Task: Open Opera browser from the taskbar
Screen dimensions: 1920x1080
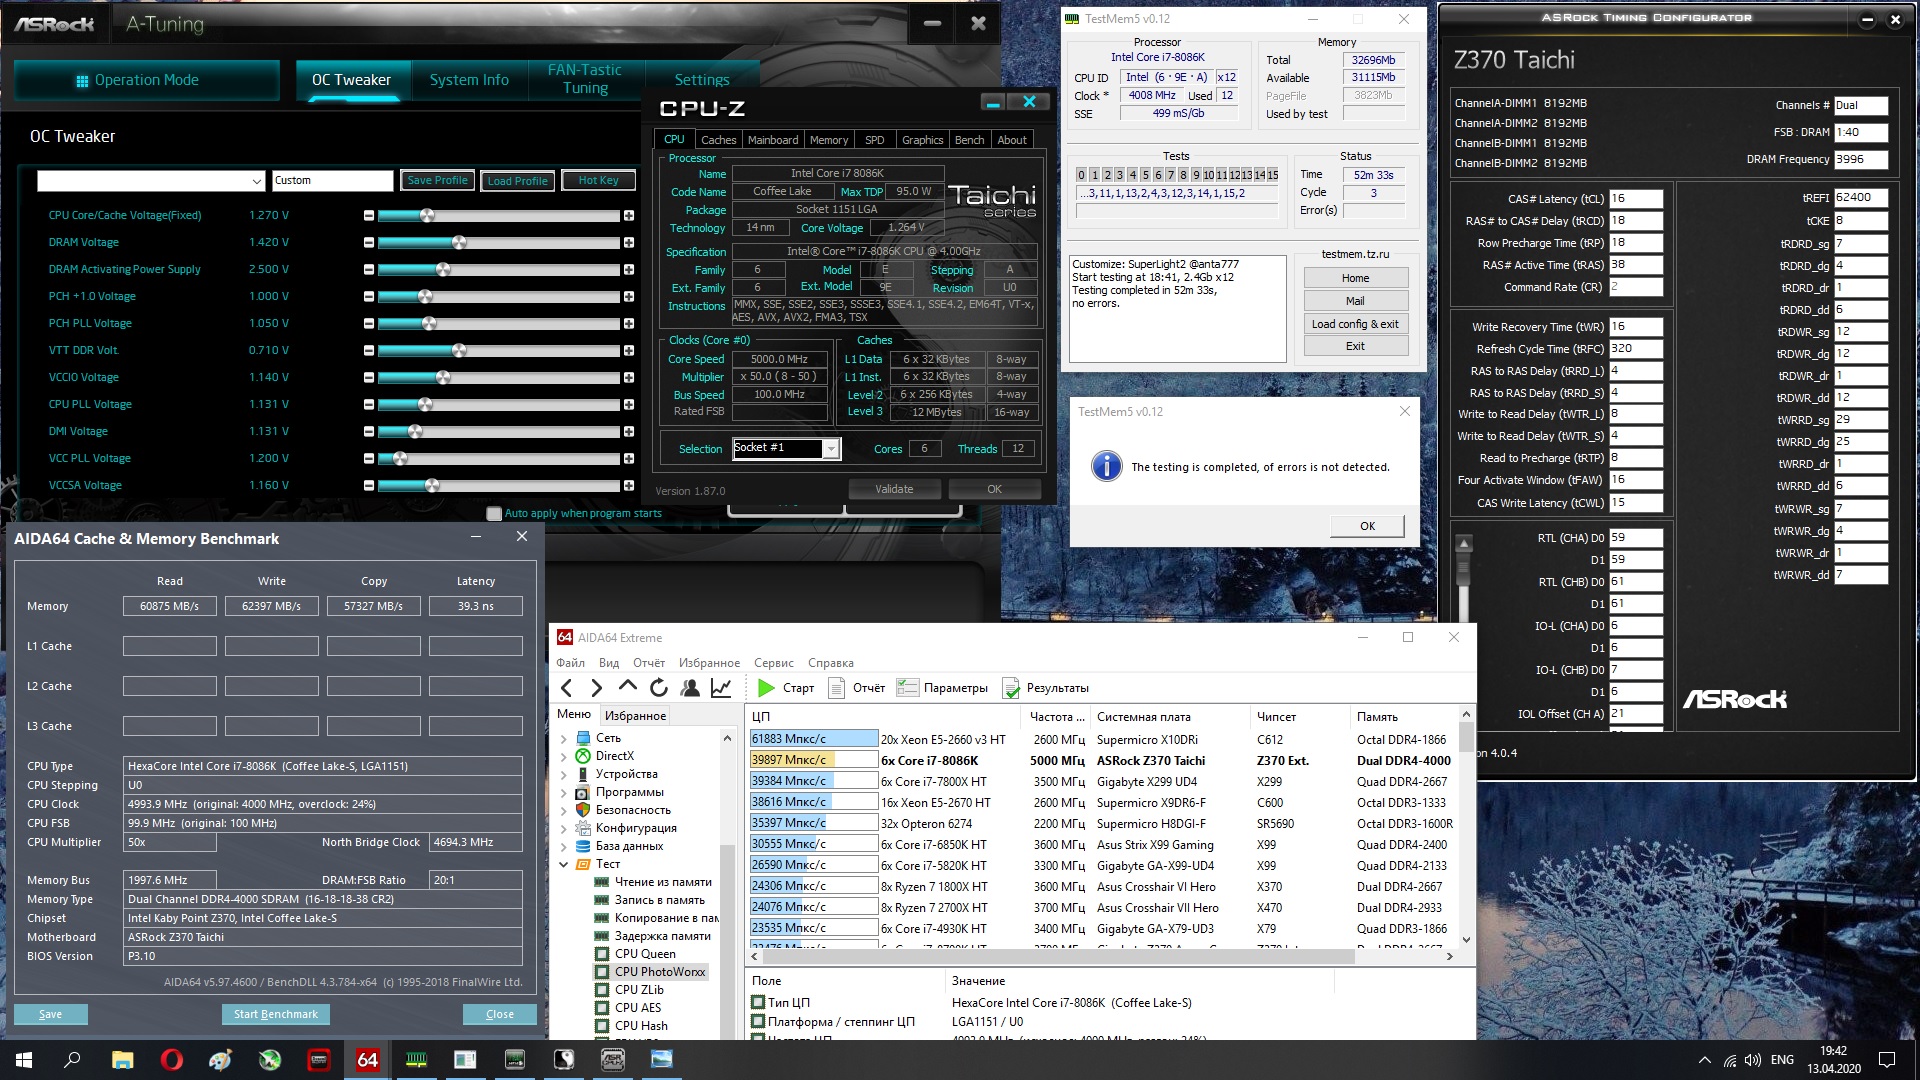Action: (171, 1060)
